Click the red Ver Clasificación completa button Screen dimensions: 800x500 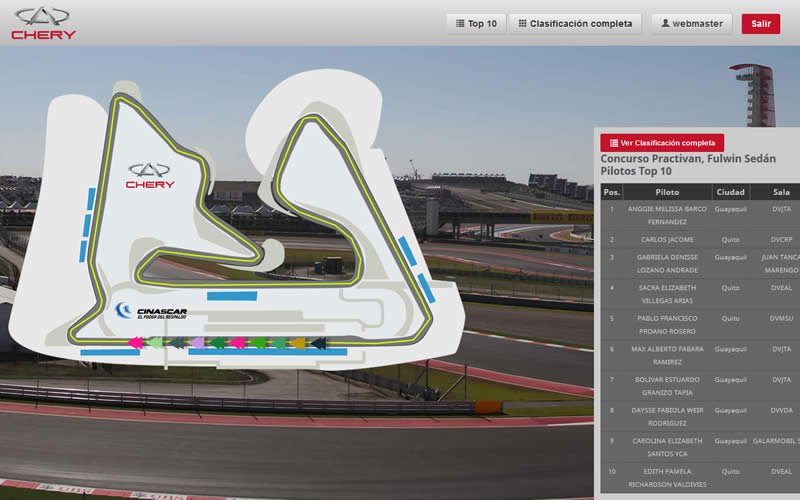coord(662,143)
